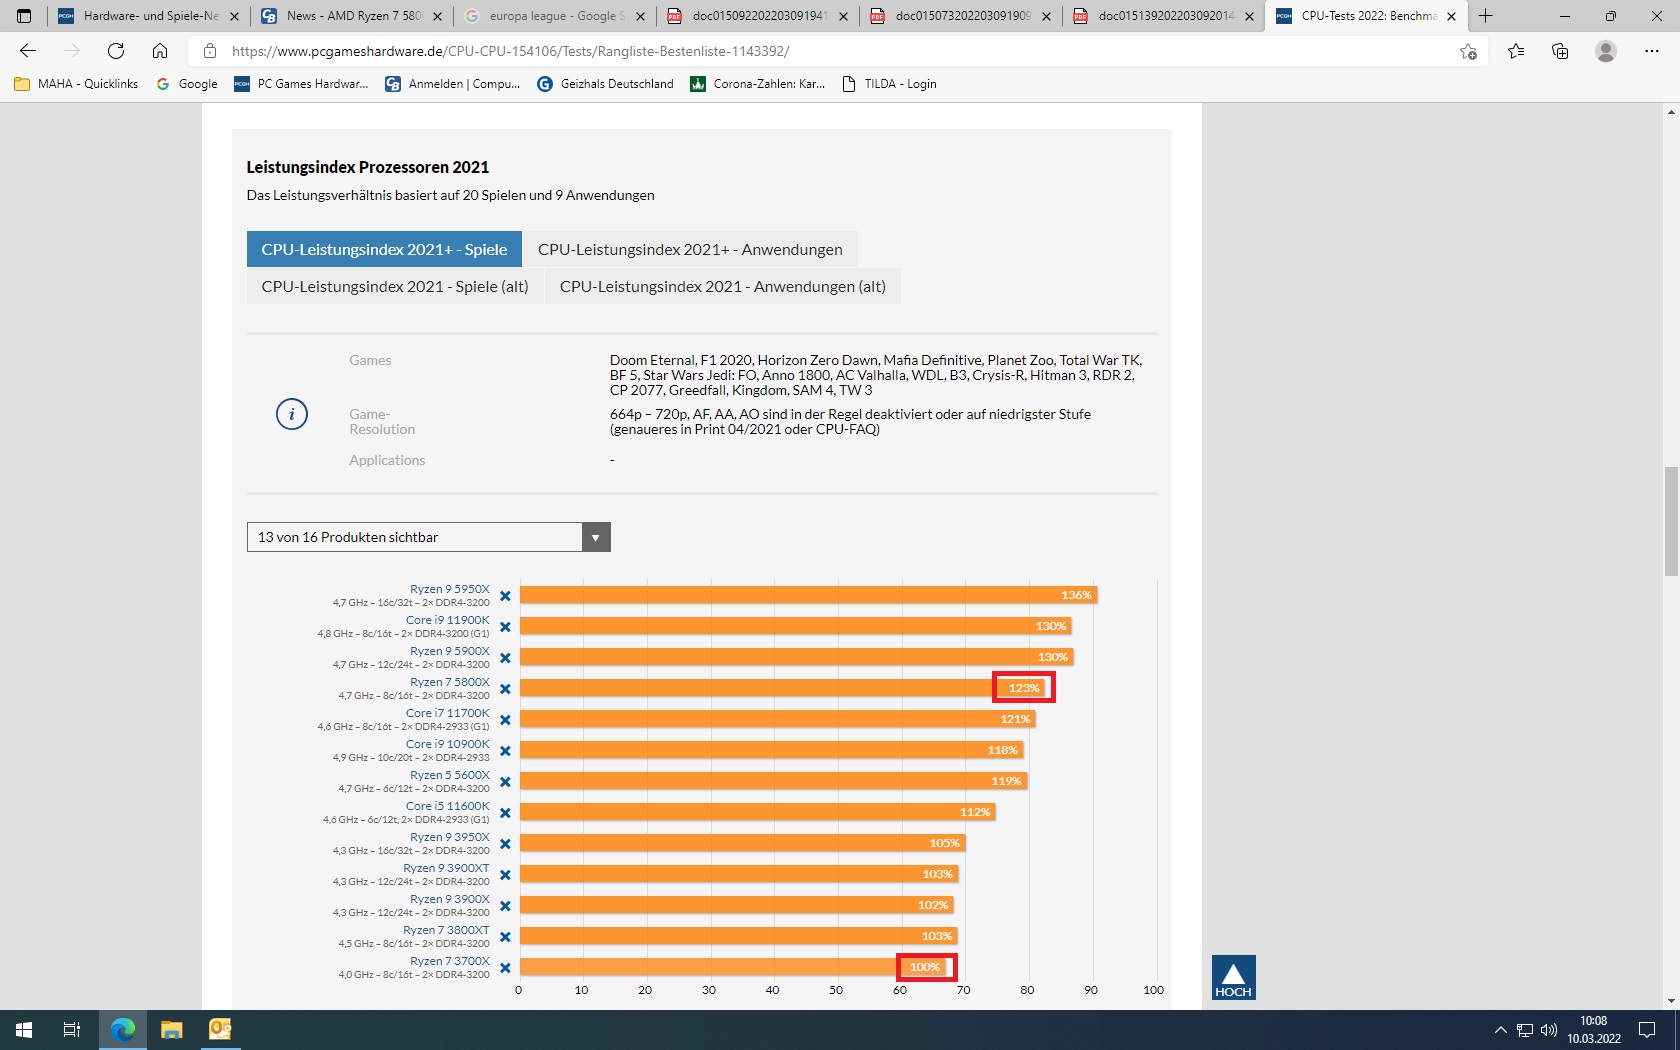Open Ryzen 9 5950X product link
This screenshot has width=1680, height=1050.
(x=450, y=589)
